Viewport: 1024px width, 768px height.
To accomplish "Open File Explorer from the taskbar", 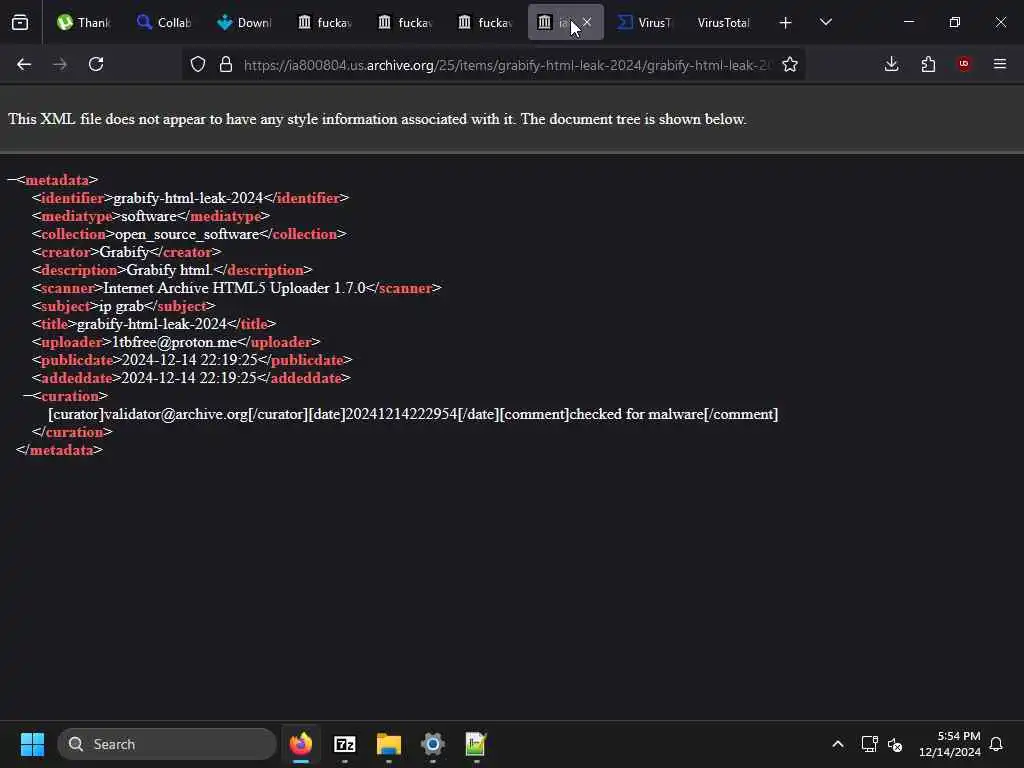I will click(389, 744).
